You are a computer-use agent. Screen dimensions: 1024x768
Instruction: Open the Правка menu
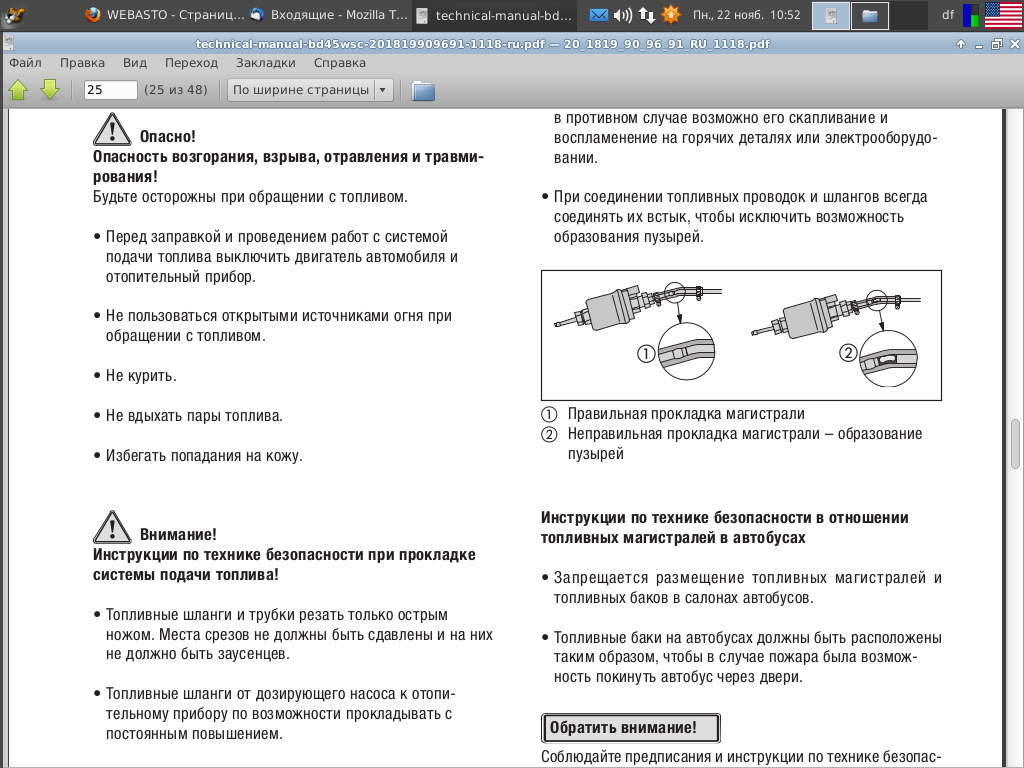[82, 63]
